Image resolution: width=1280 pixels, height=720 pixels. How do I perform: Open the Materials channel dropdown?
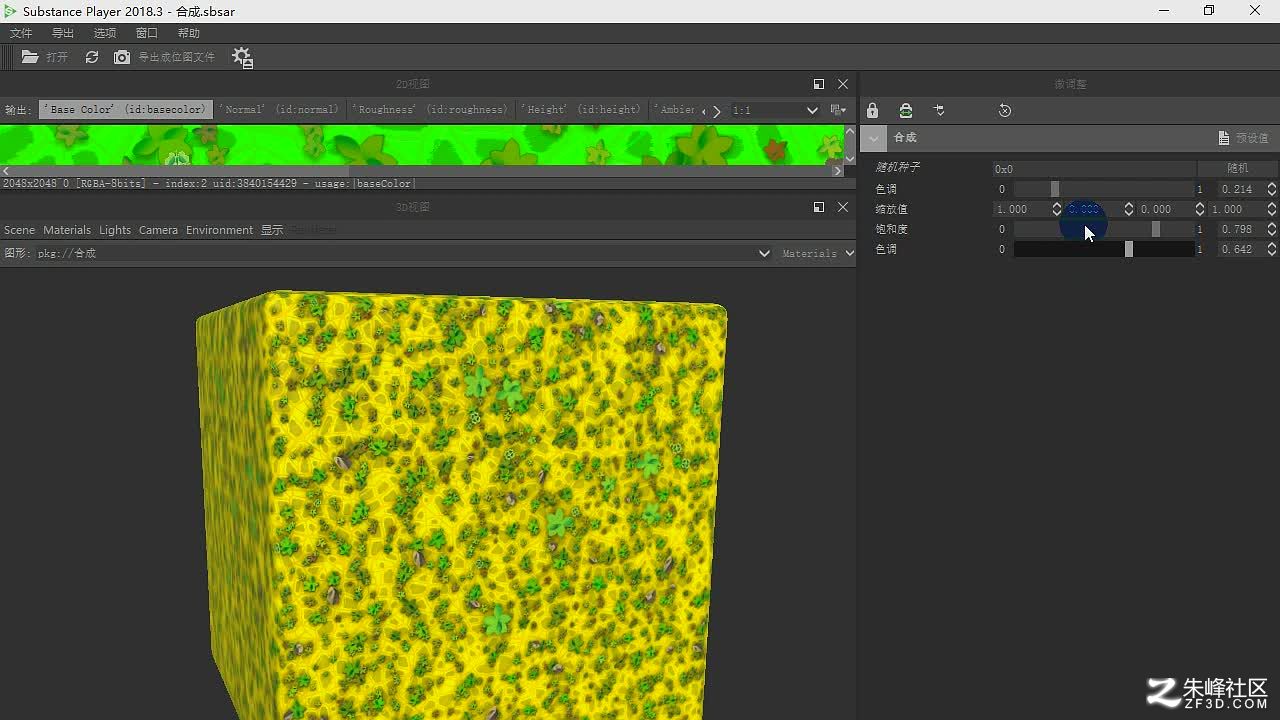click(817, 254)
